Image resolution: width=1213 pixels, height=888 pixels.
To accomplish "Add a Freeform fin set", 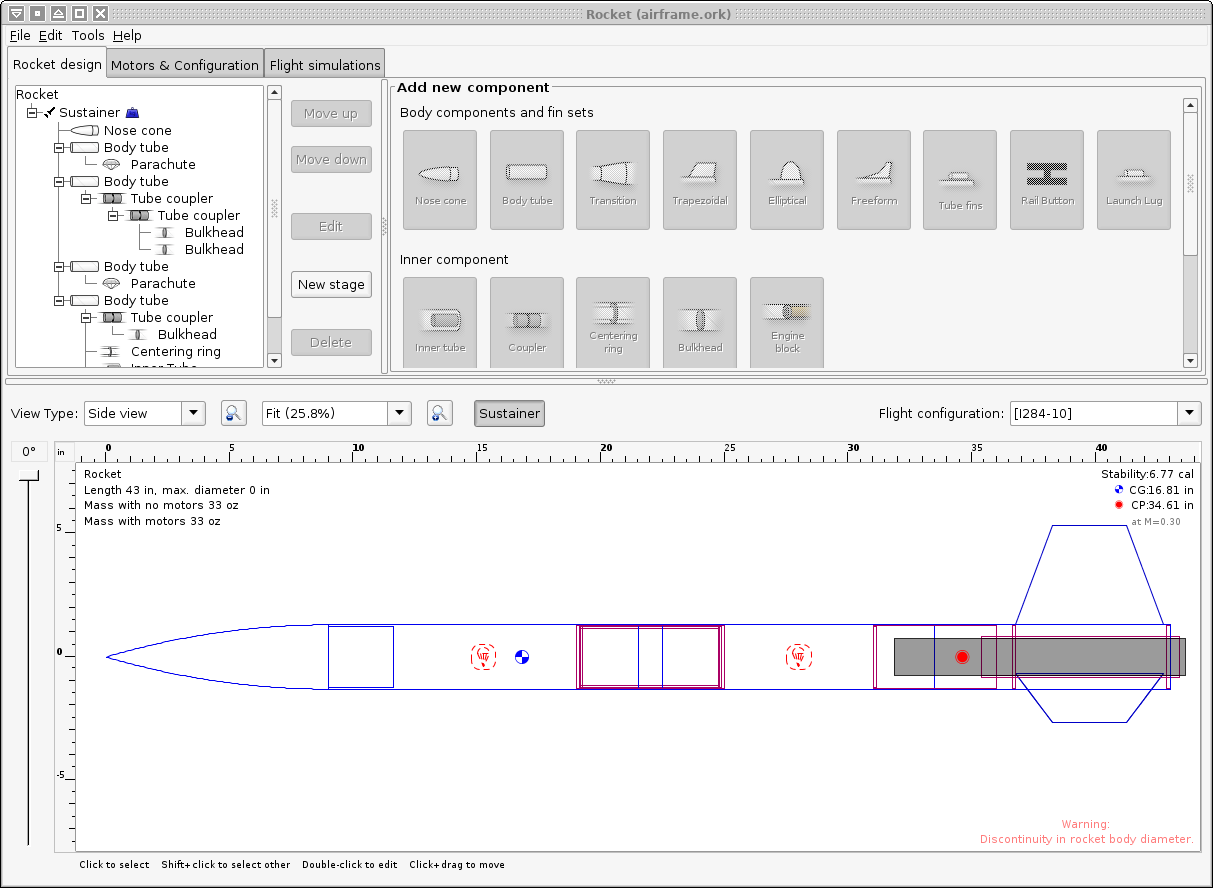I will pos(874,180).
